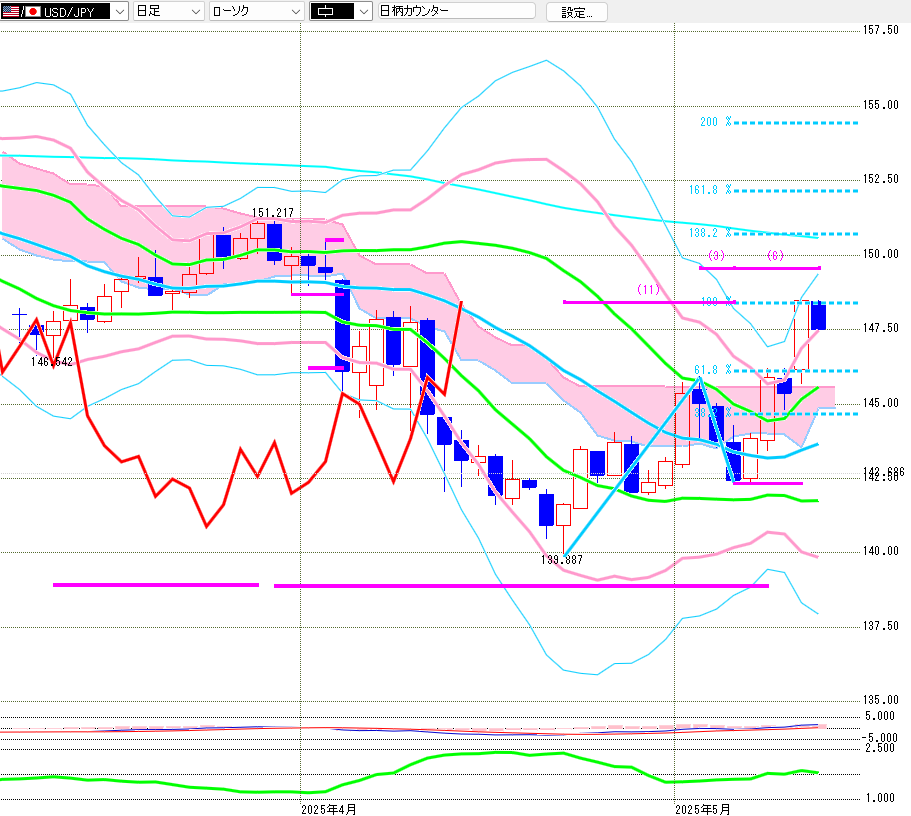Select the 200 % Fibonacci level label
The width and height of the screenshot is (911, 816).
(x=716, y=122)
